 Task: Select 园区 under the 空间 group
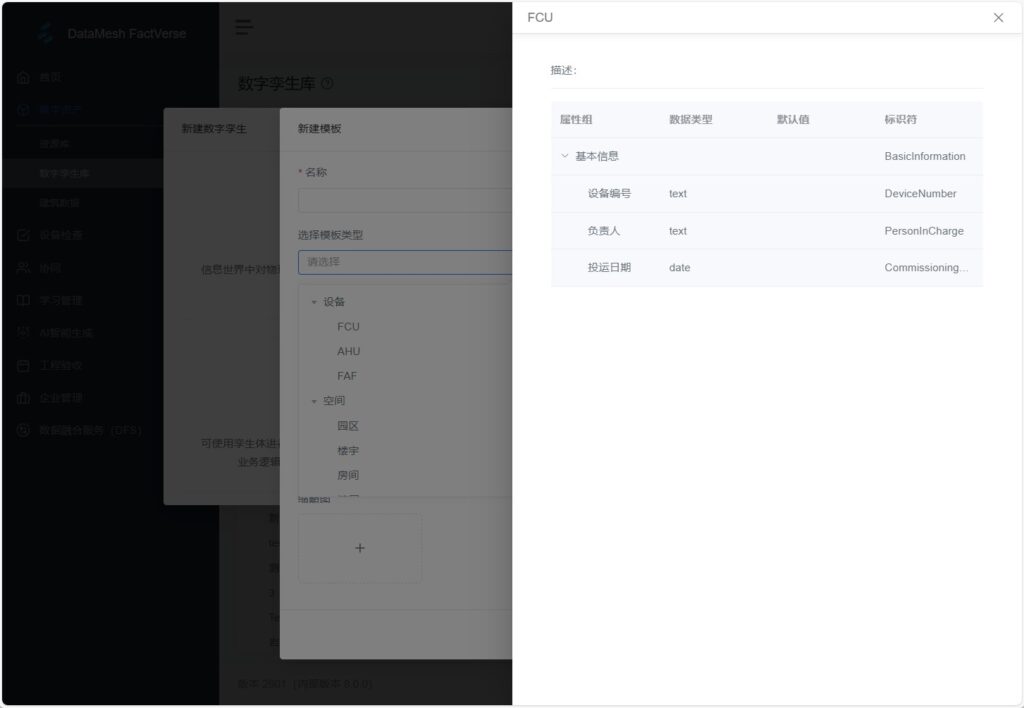(347, 426)
